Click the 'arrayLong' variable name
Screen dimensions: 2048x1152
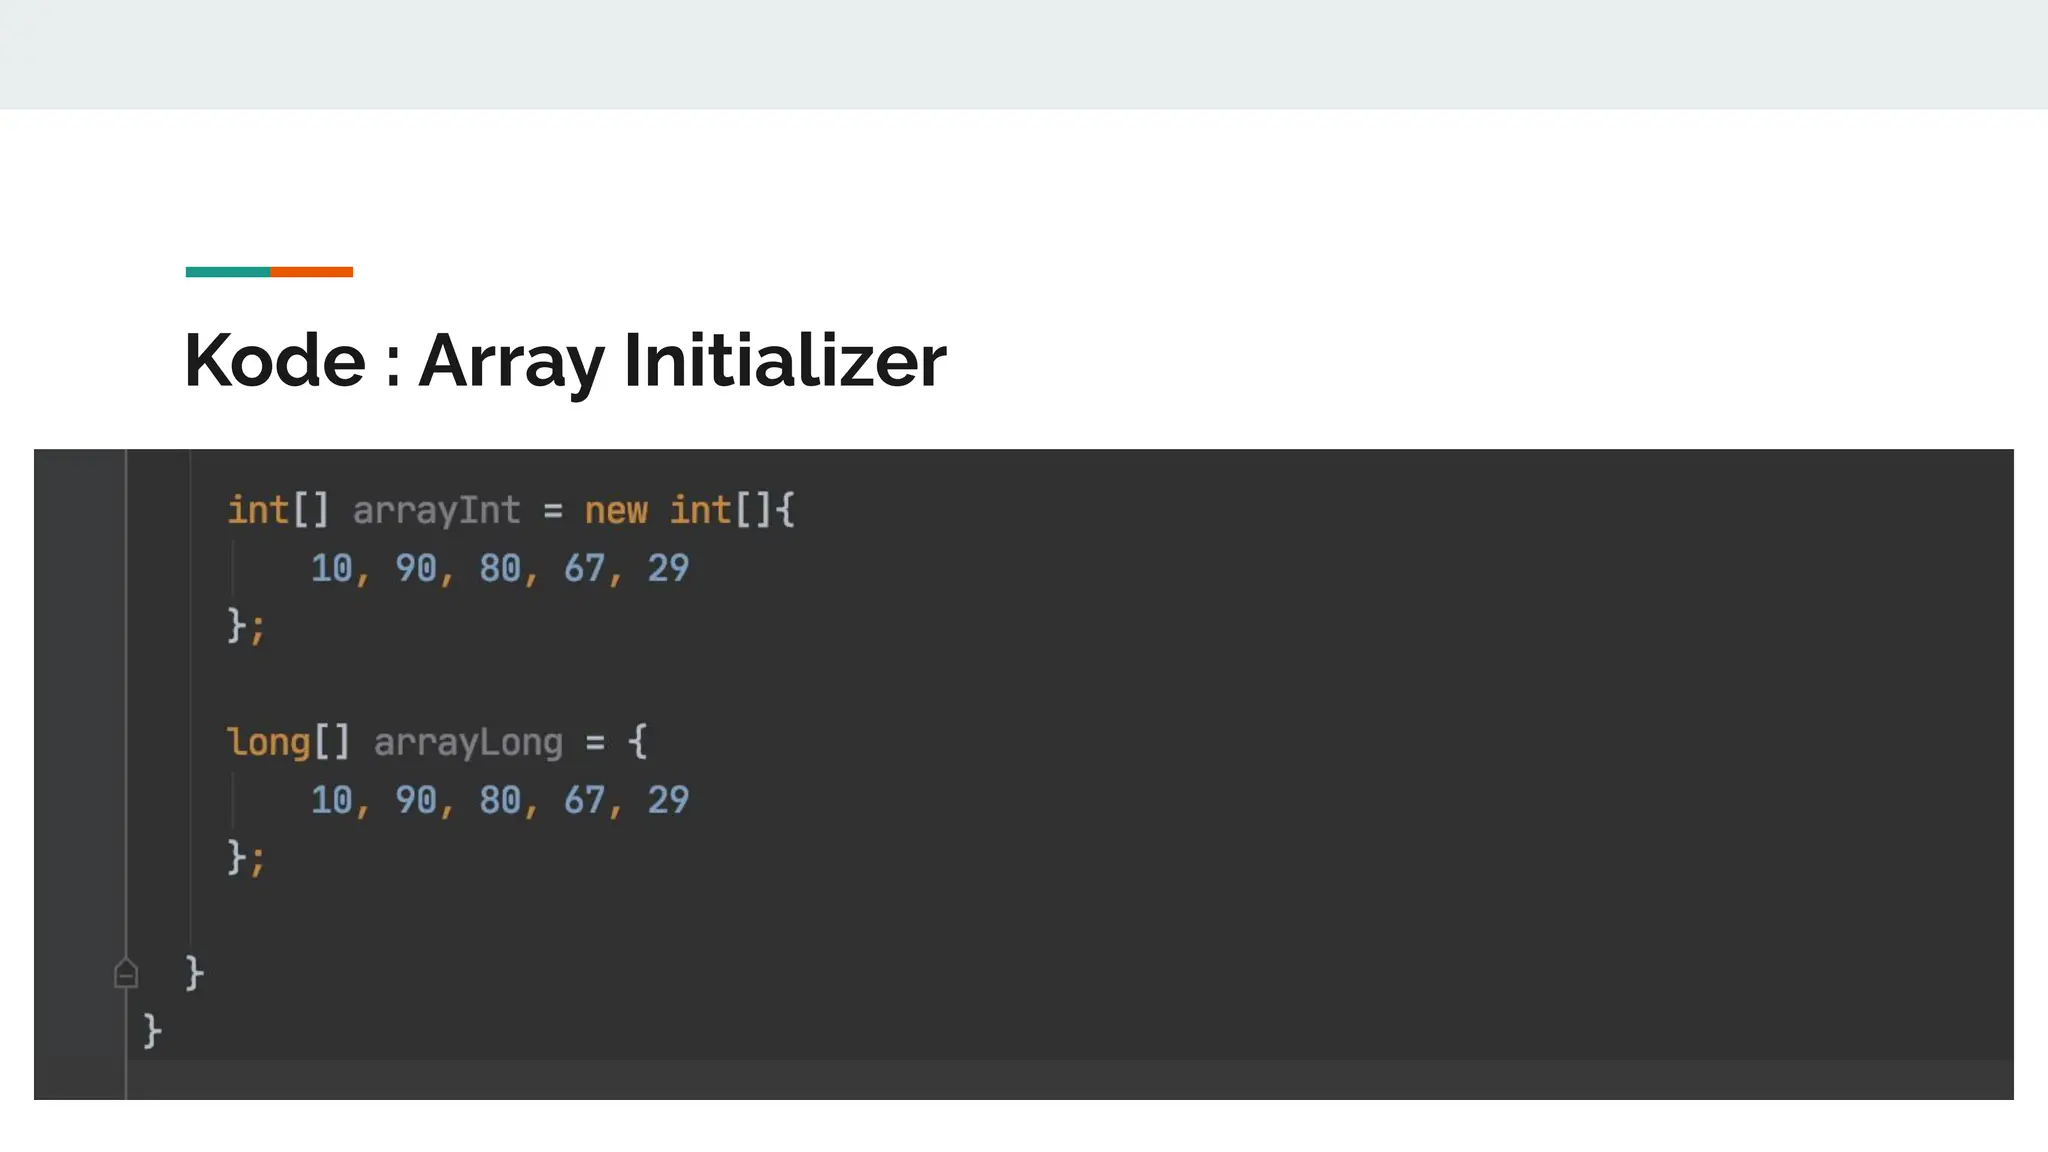coord(468,743)
